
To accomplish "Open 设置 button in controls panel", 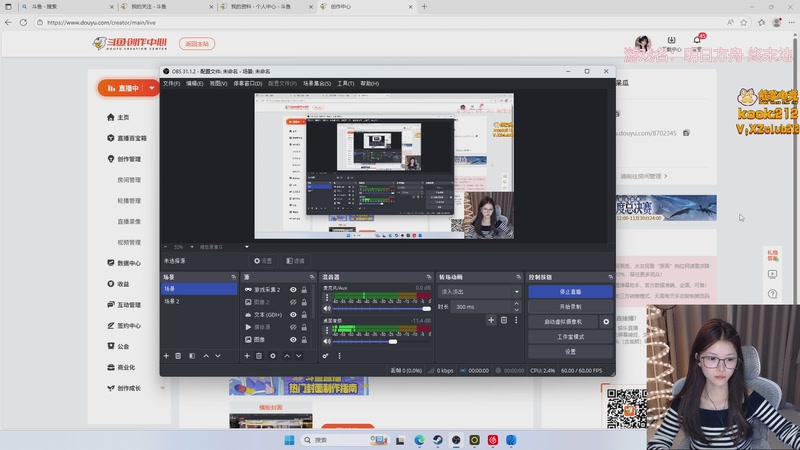I will pos(570,352).
